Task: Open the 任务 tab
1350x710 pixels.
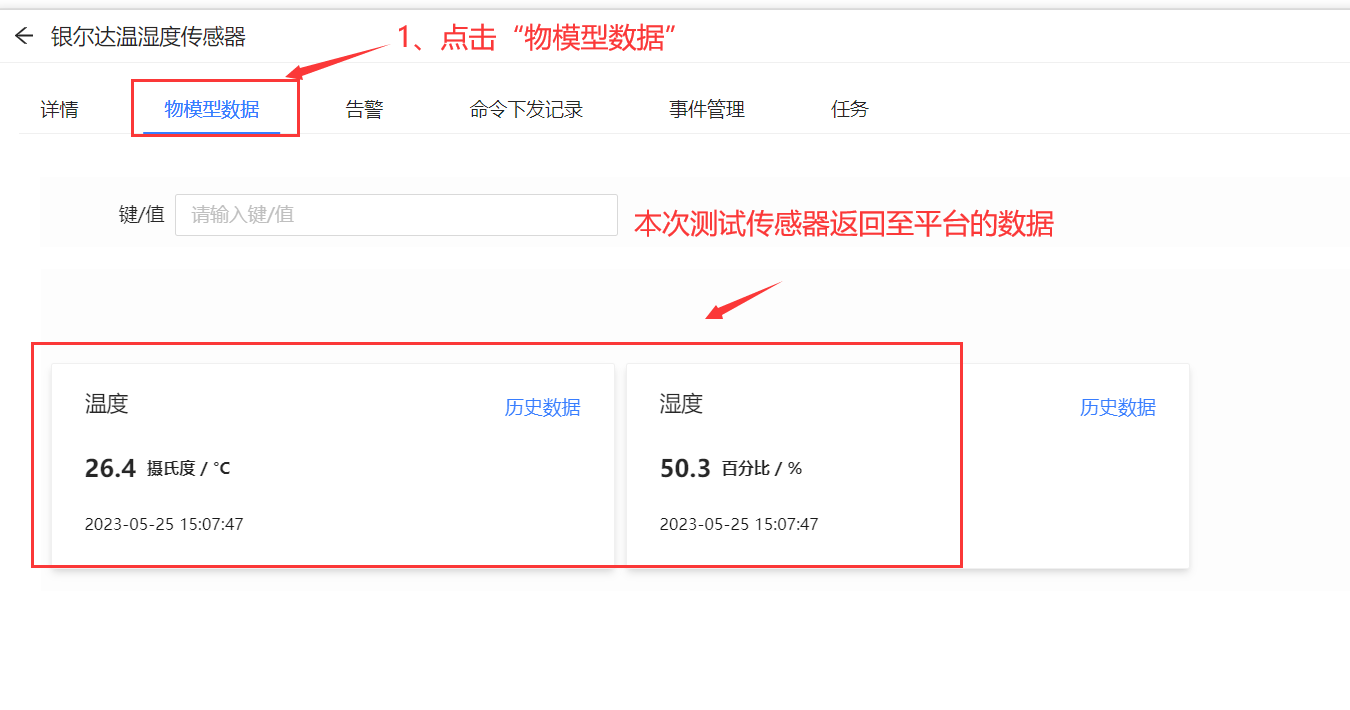Action: (850, 110)
